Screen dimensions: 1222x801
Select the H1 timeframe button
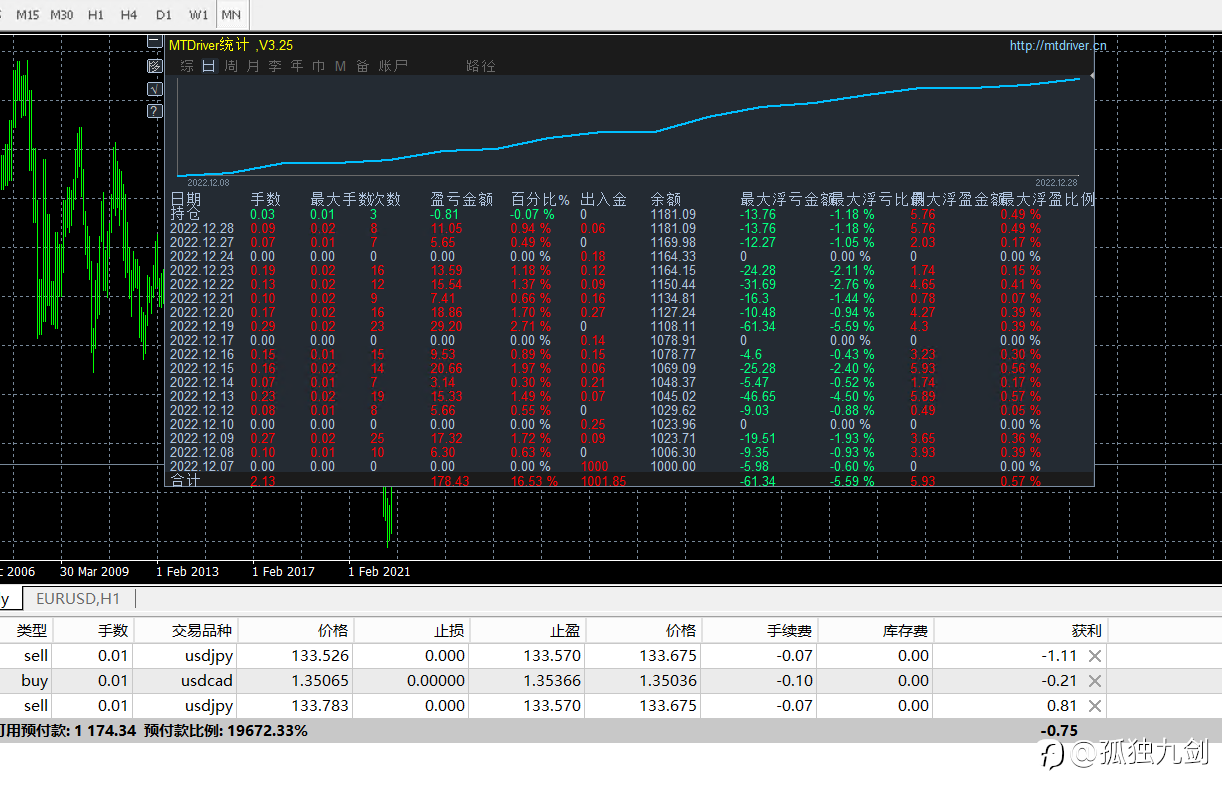[95, 15]
